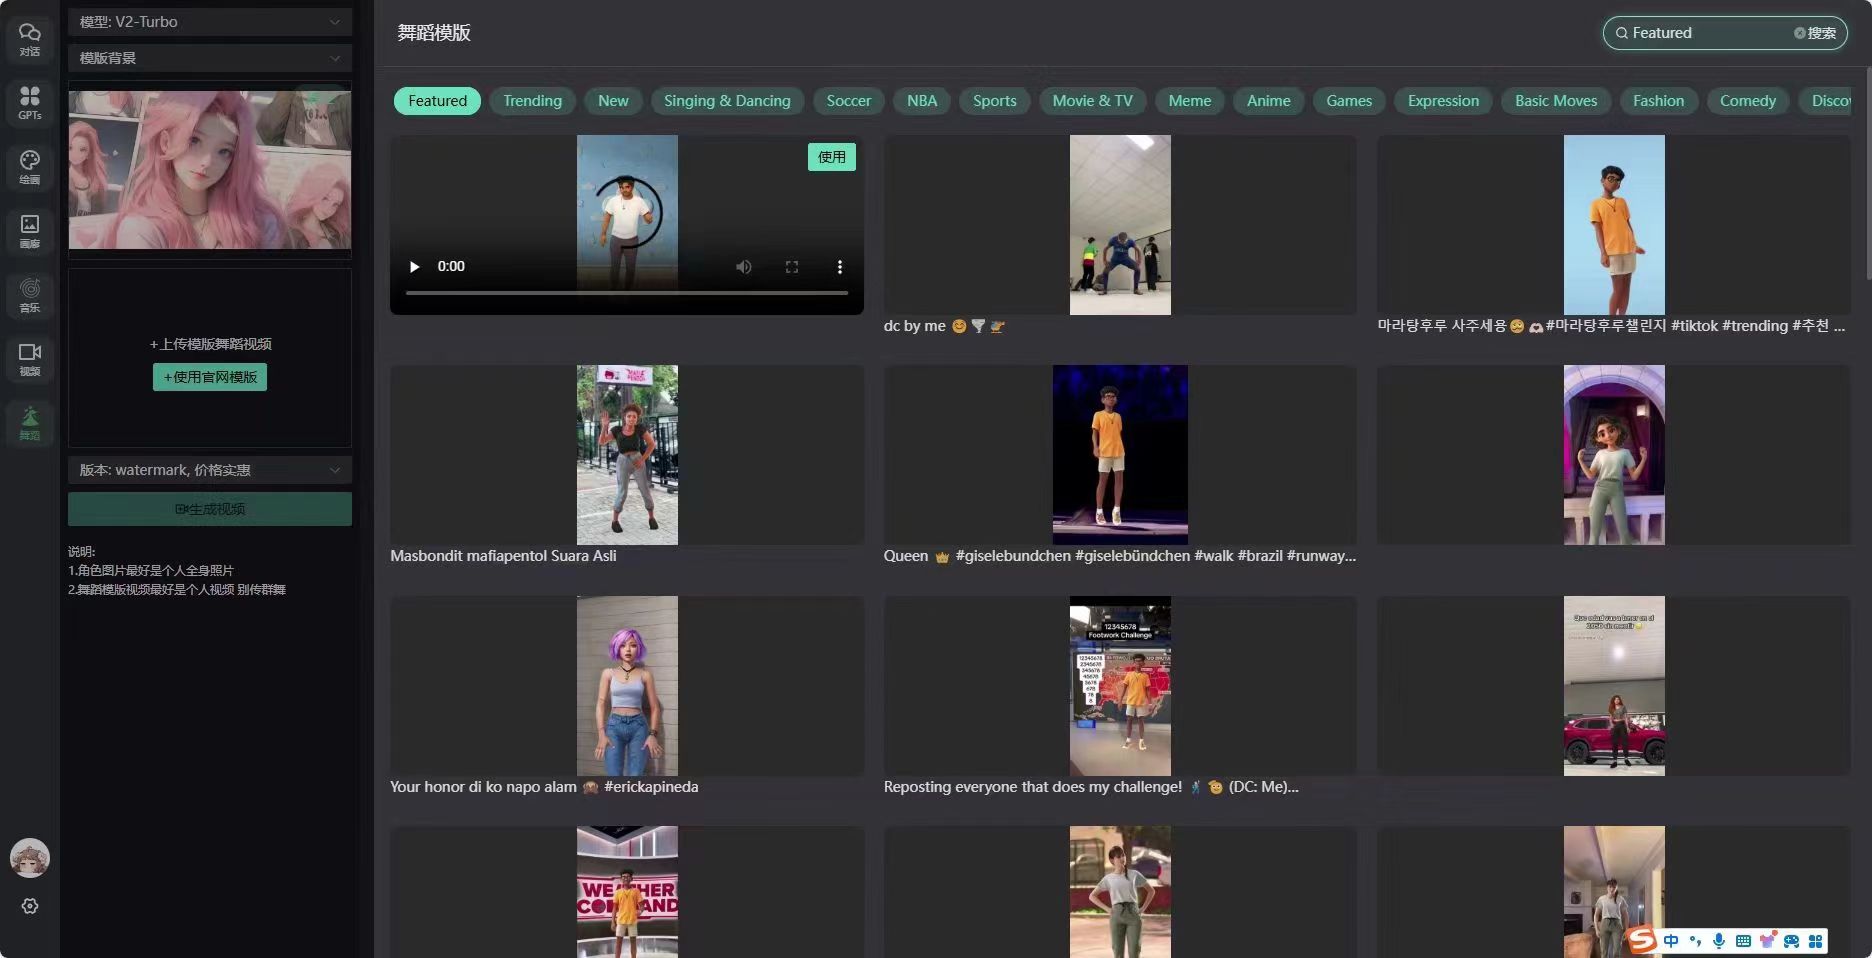
Task: Open the settings gear icon
Action: point(30,906)
